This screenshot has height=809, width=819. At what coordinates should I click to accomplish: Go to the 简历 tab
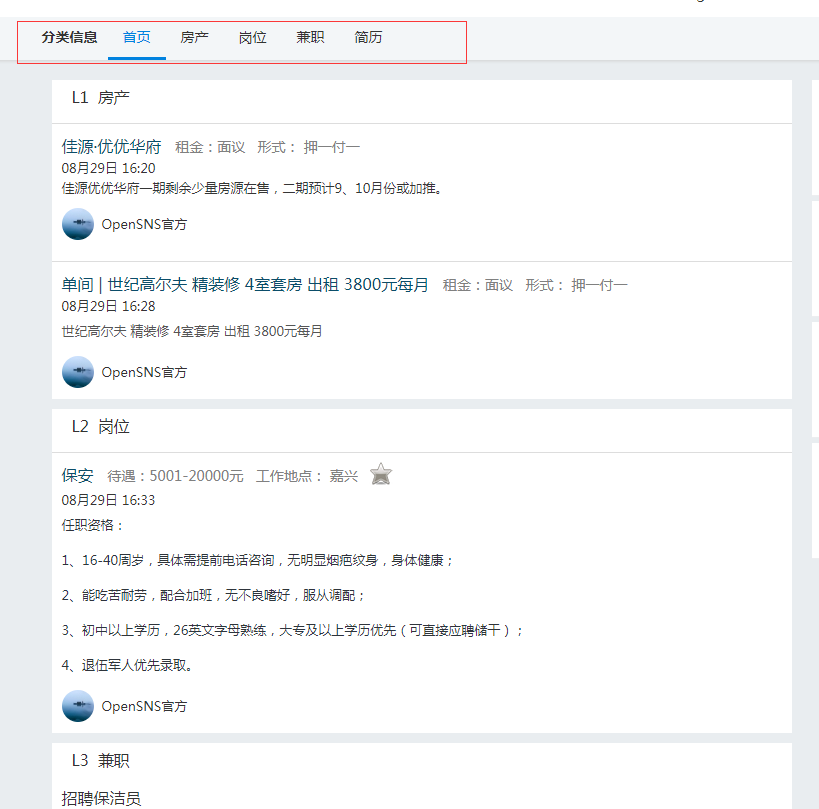(x=368, y=38)
